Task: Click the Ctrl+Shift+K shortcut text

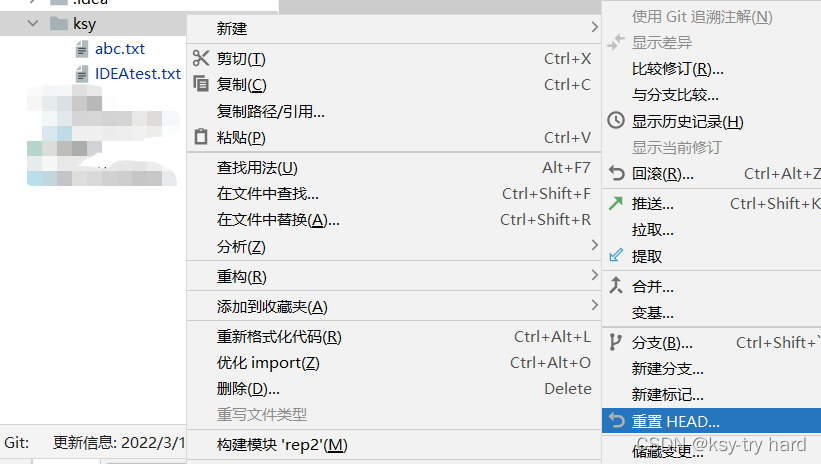Action: pyautogui.click(x=775, y=203)
